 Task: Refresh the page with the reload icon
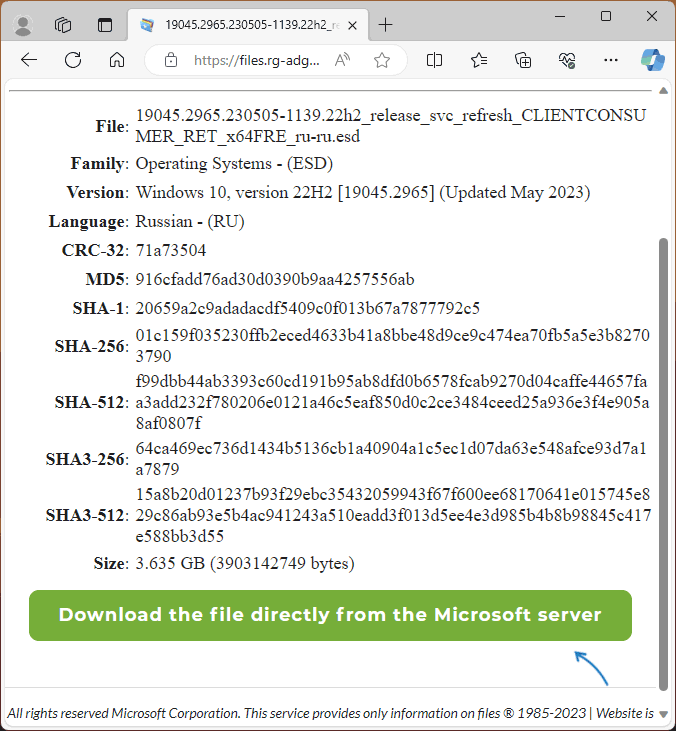click(73, 60)
